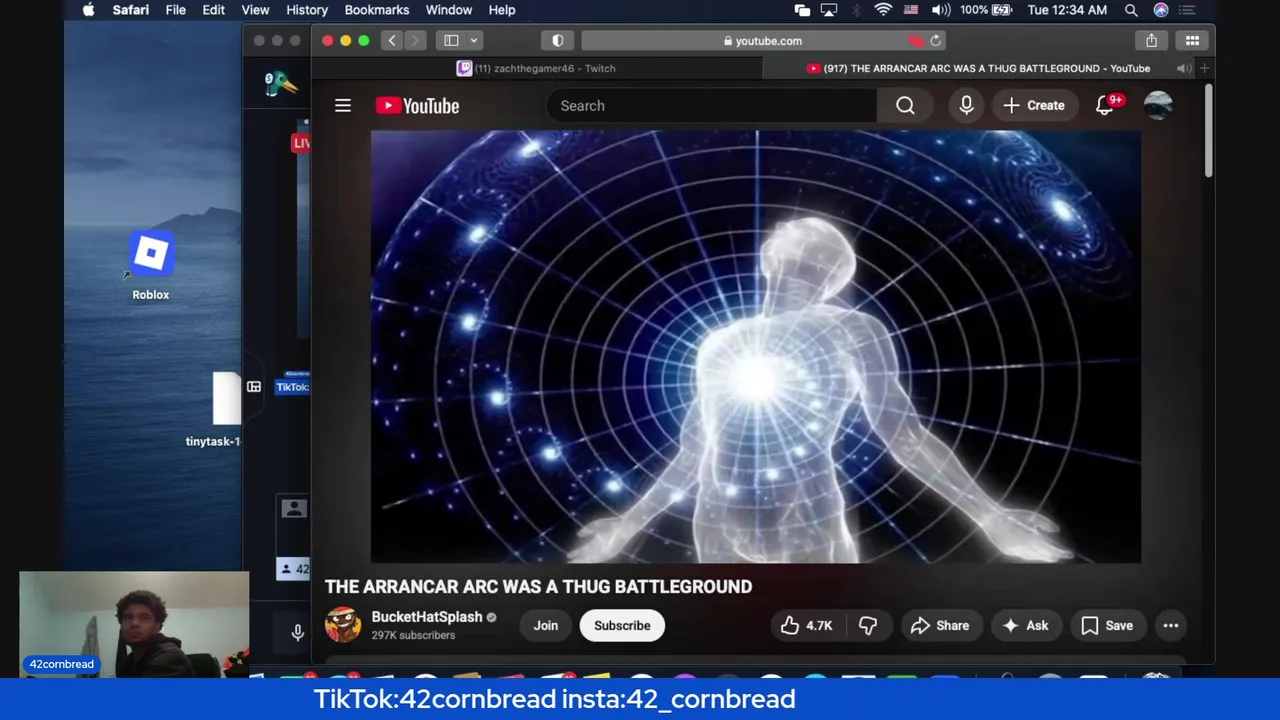
Task: Click the magnifier search button on YouTube
Action: pos(905,105)
